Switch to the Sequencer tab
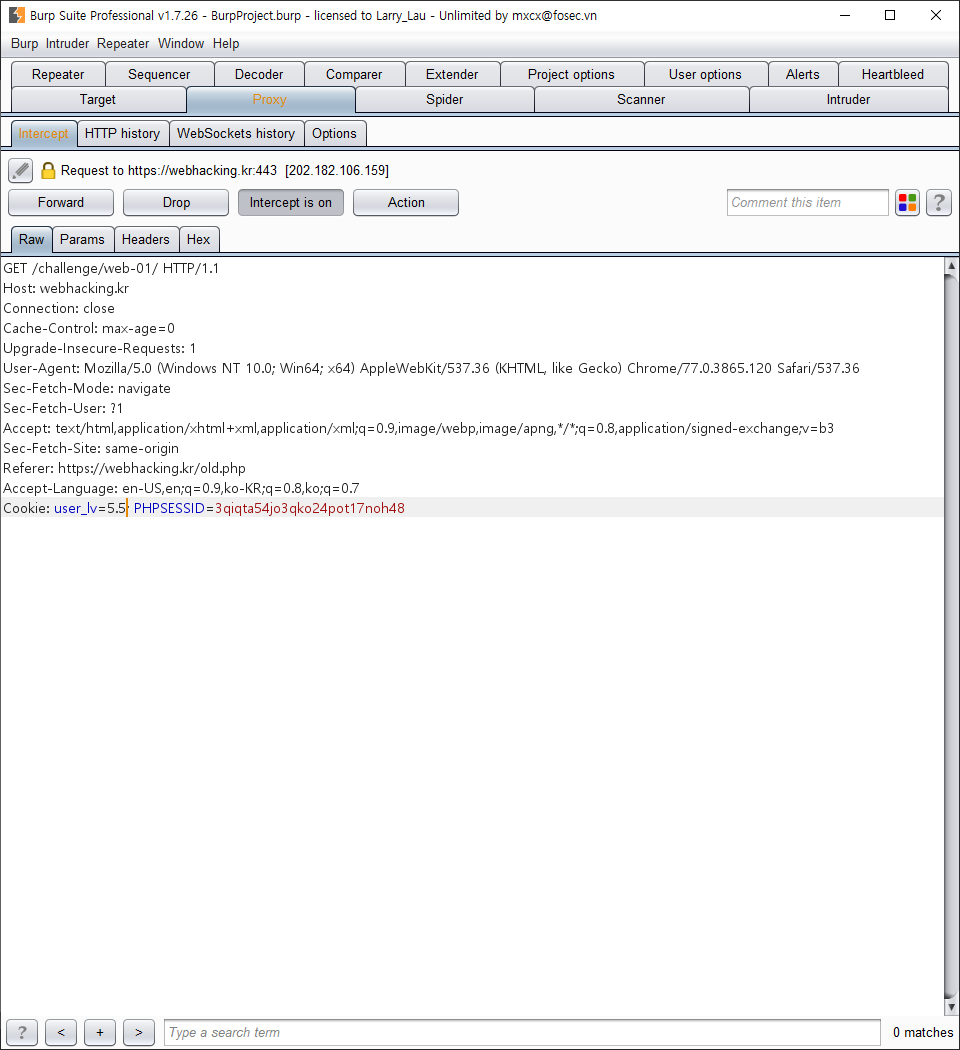Screen dimensions: 960x1050 click(159, 74)
